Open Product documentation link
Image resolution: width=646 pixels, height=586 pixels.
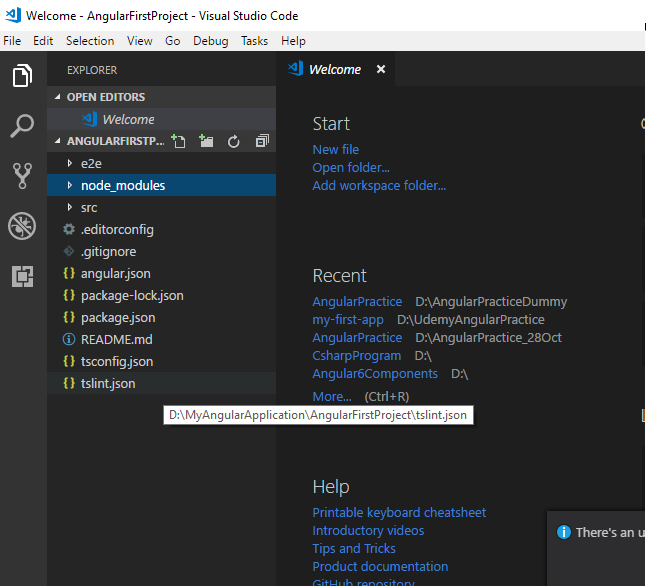[380, 566]
